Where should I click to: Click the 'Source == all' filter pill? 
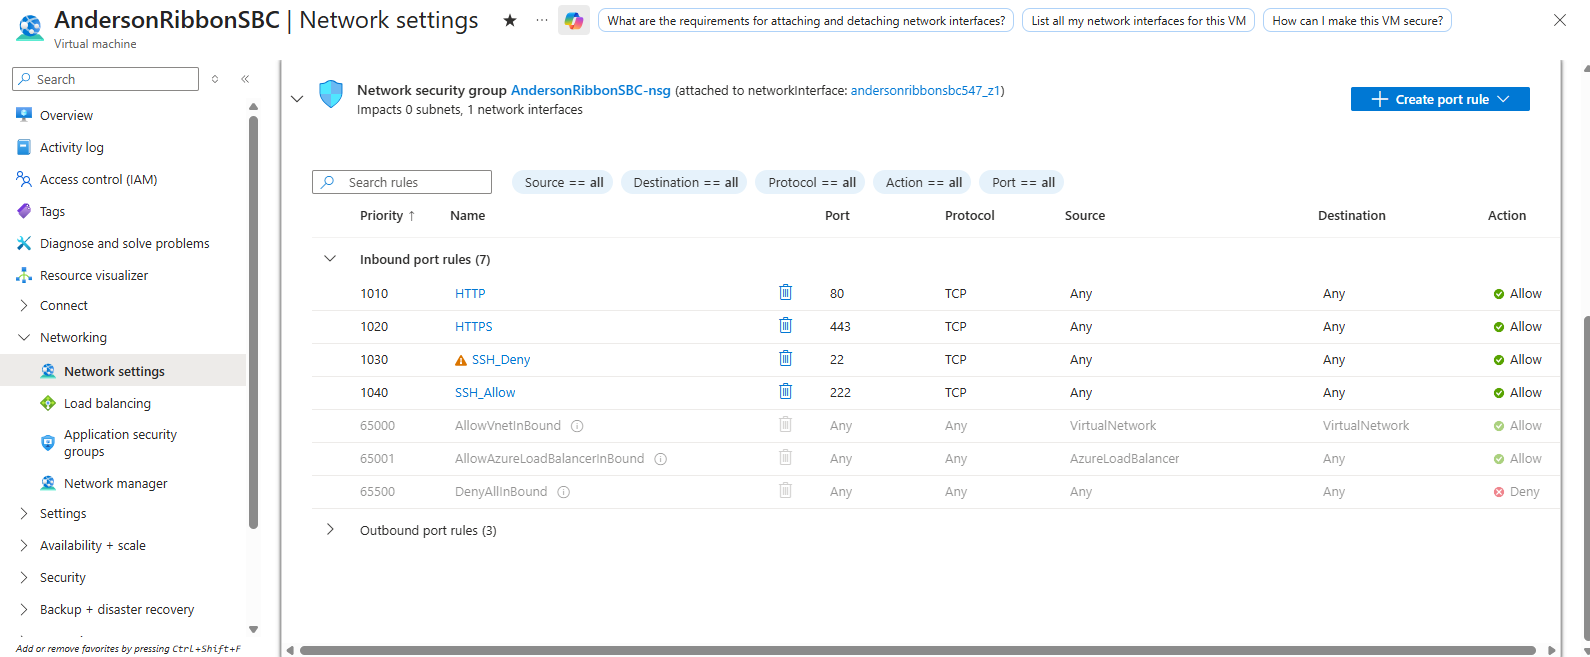(564, 182)
